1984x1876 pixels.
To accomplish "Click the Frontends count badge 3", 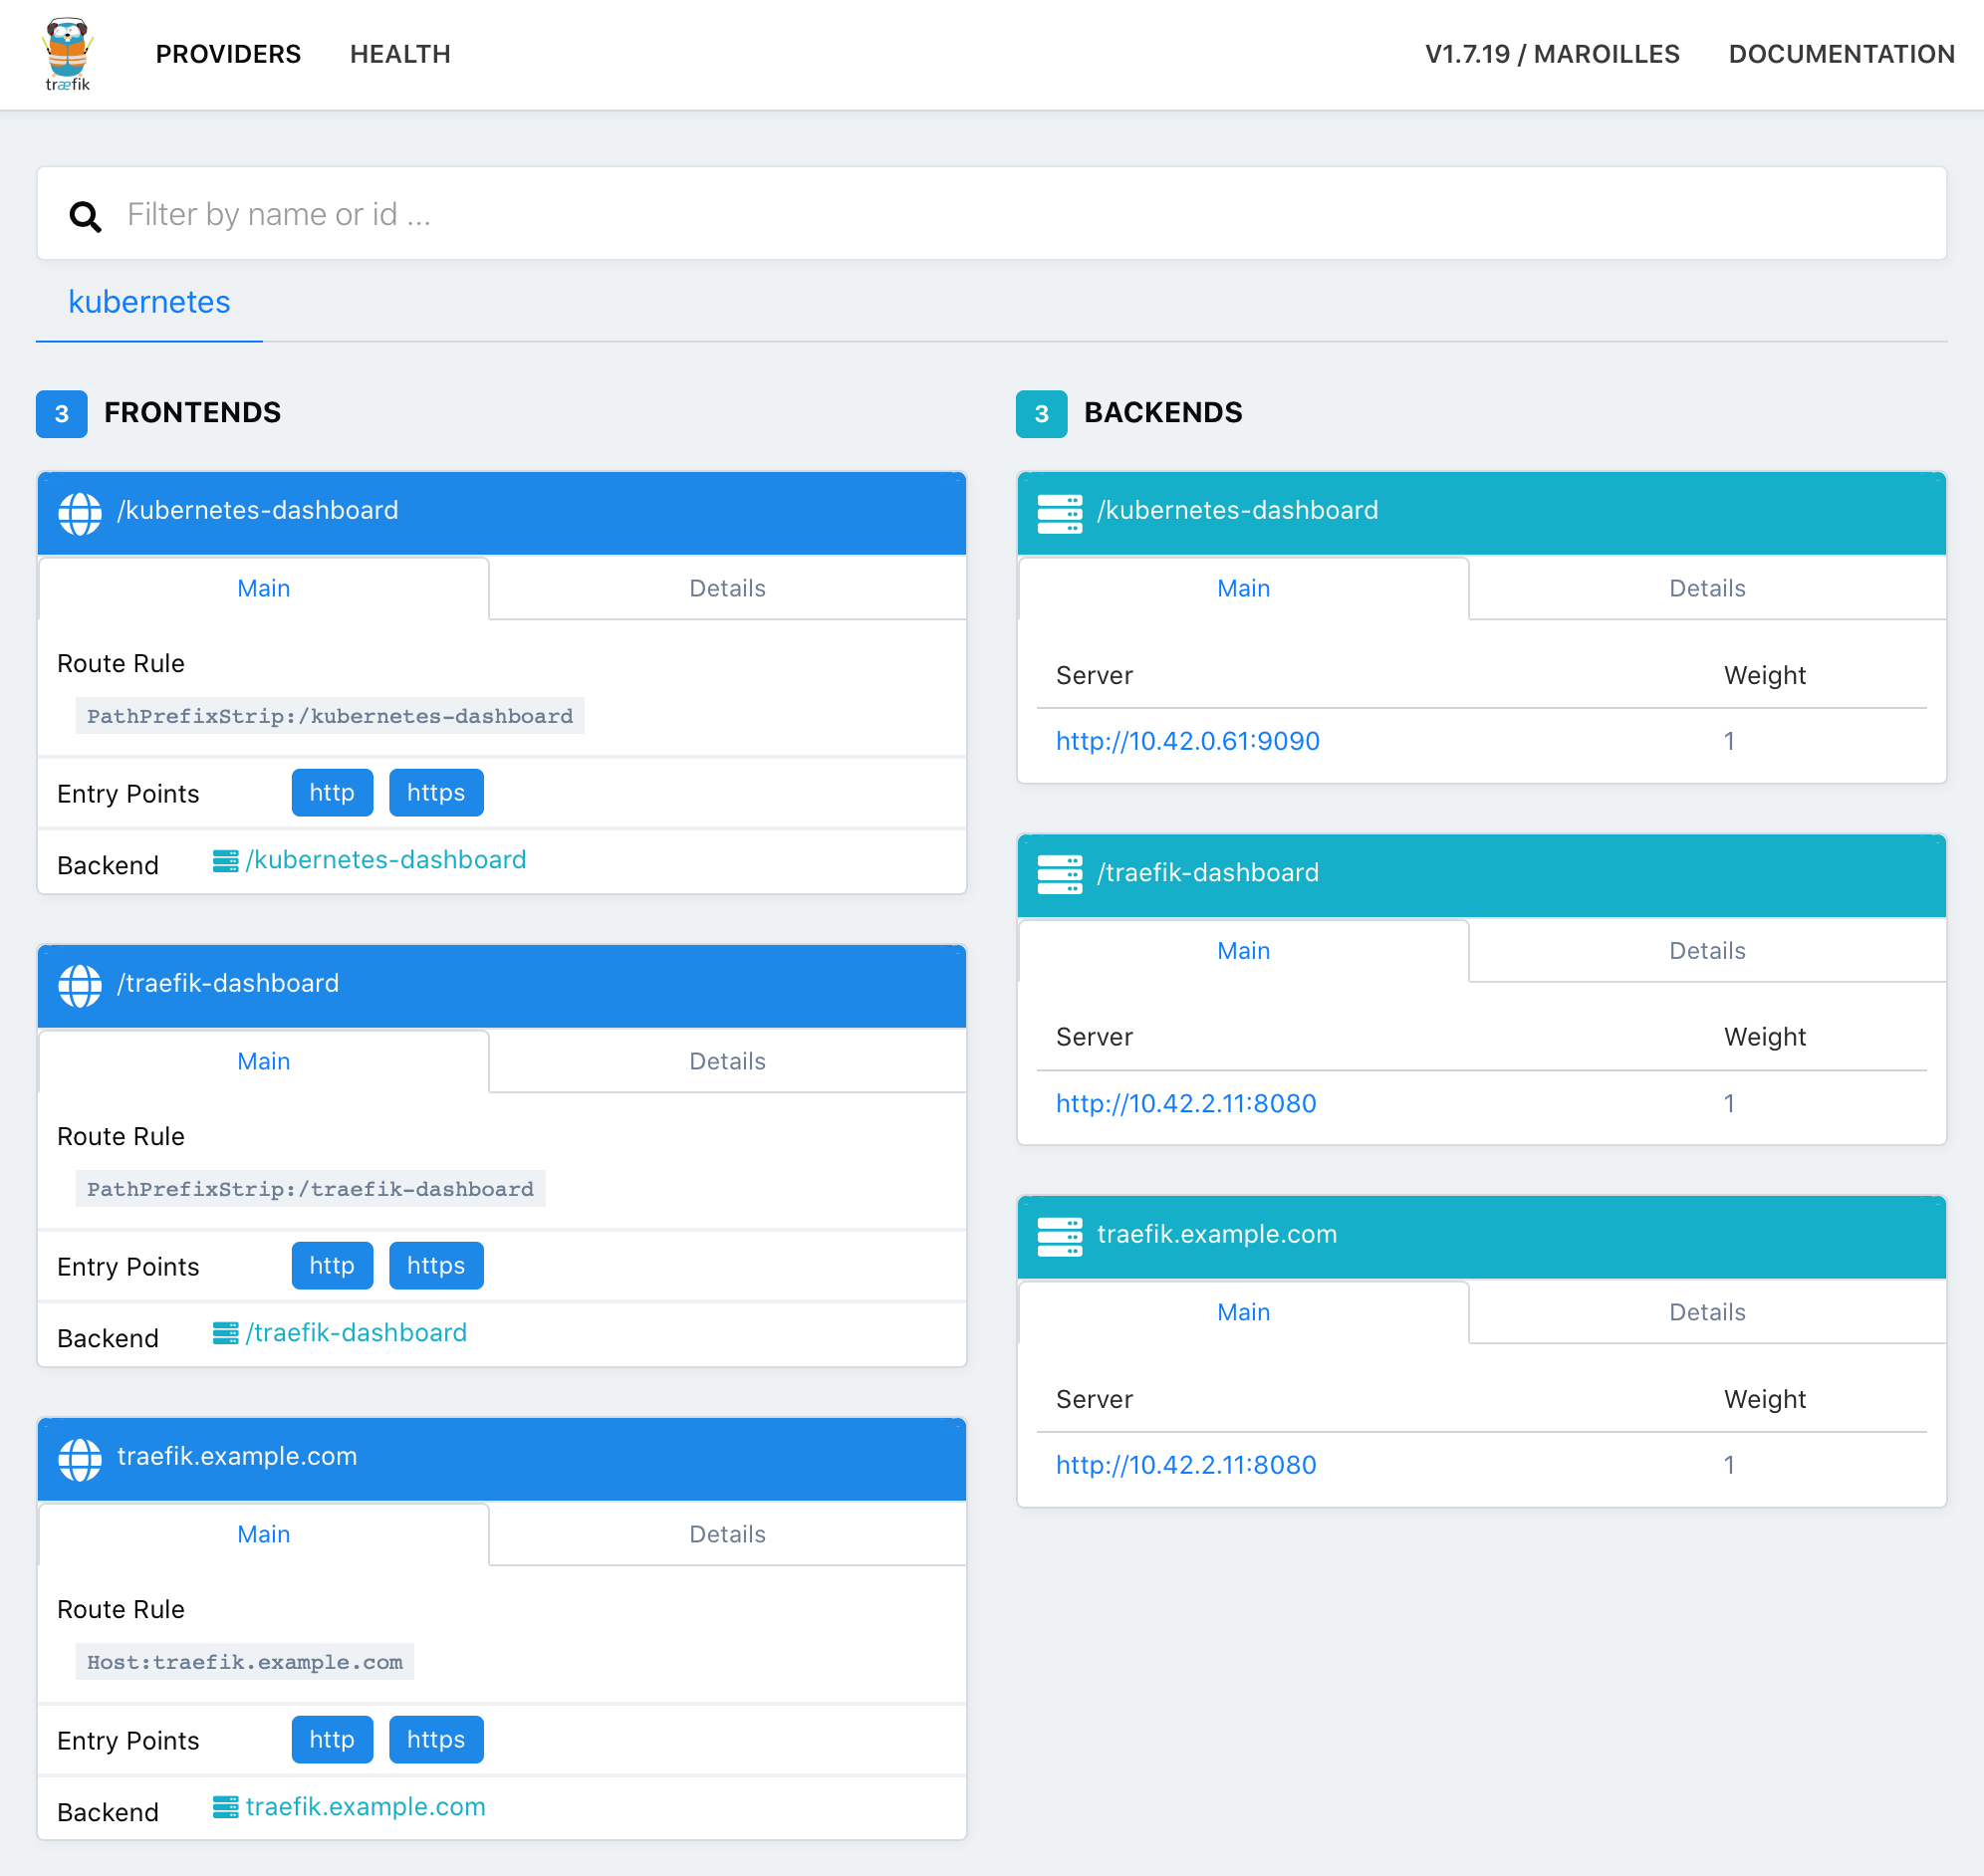I will (62, 414).
